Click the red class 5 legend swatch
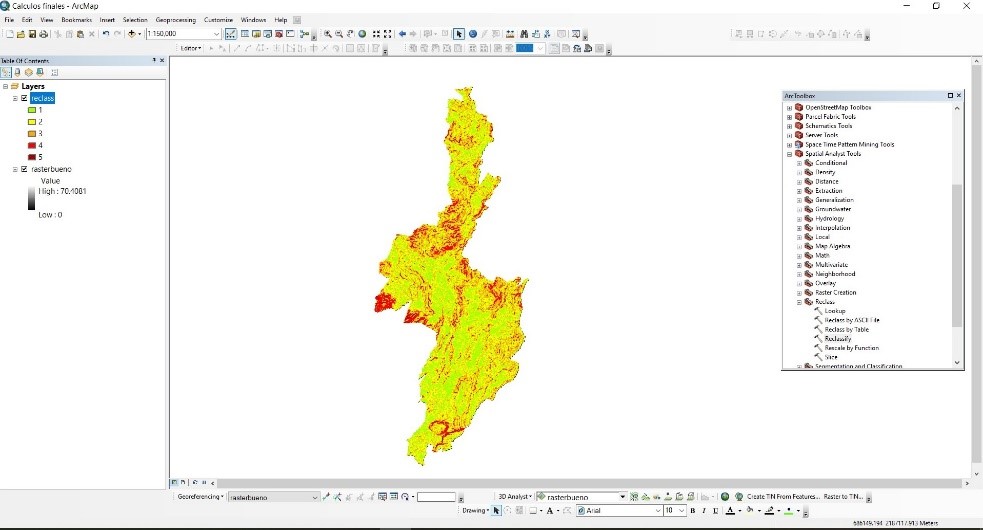 click(31, 157)
